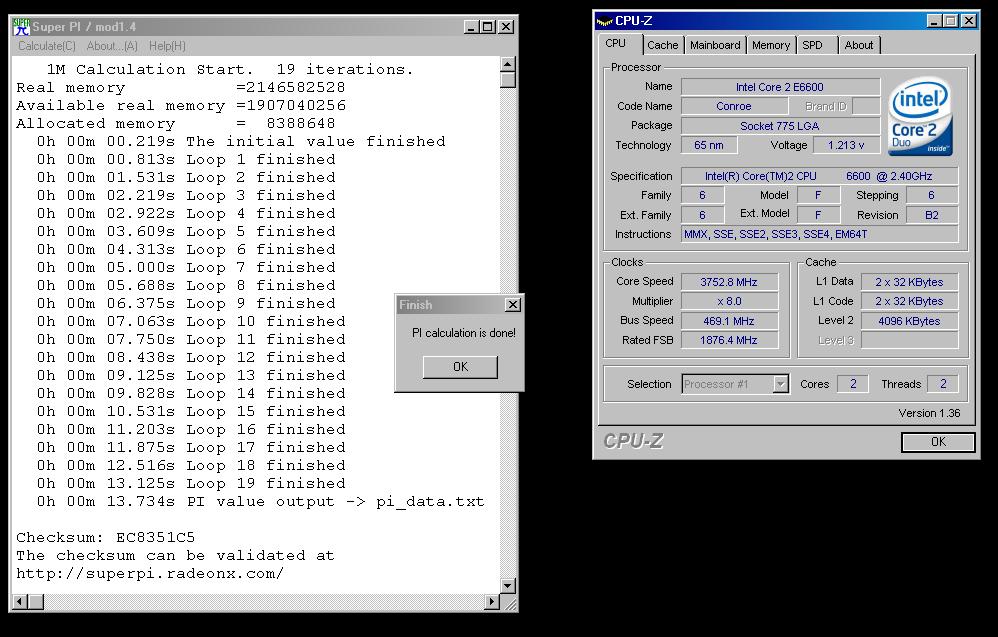Viewport: 998px width, 637px height.
Task: Open the Help(H) menu in Super PI
Action: click(167, 46)
